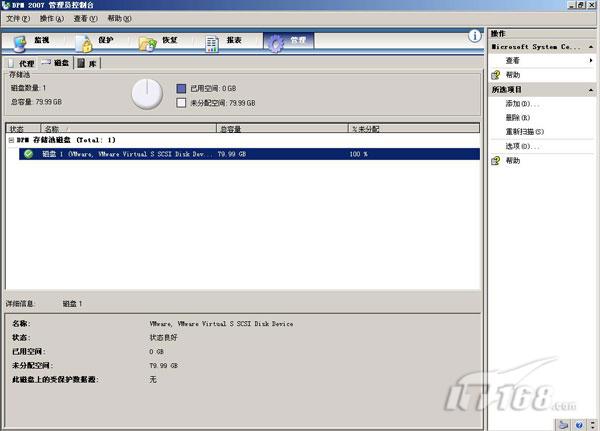Switch to the 库 (Libraries) tab
The height and width of the screenshot is (431, 600).
[x=87, y=64]
